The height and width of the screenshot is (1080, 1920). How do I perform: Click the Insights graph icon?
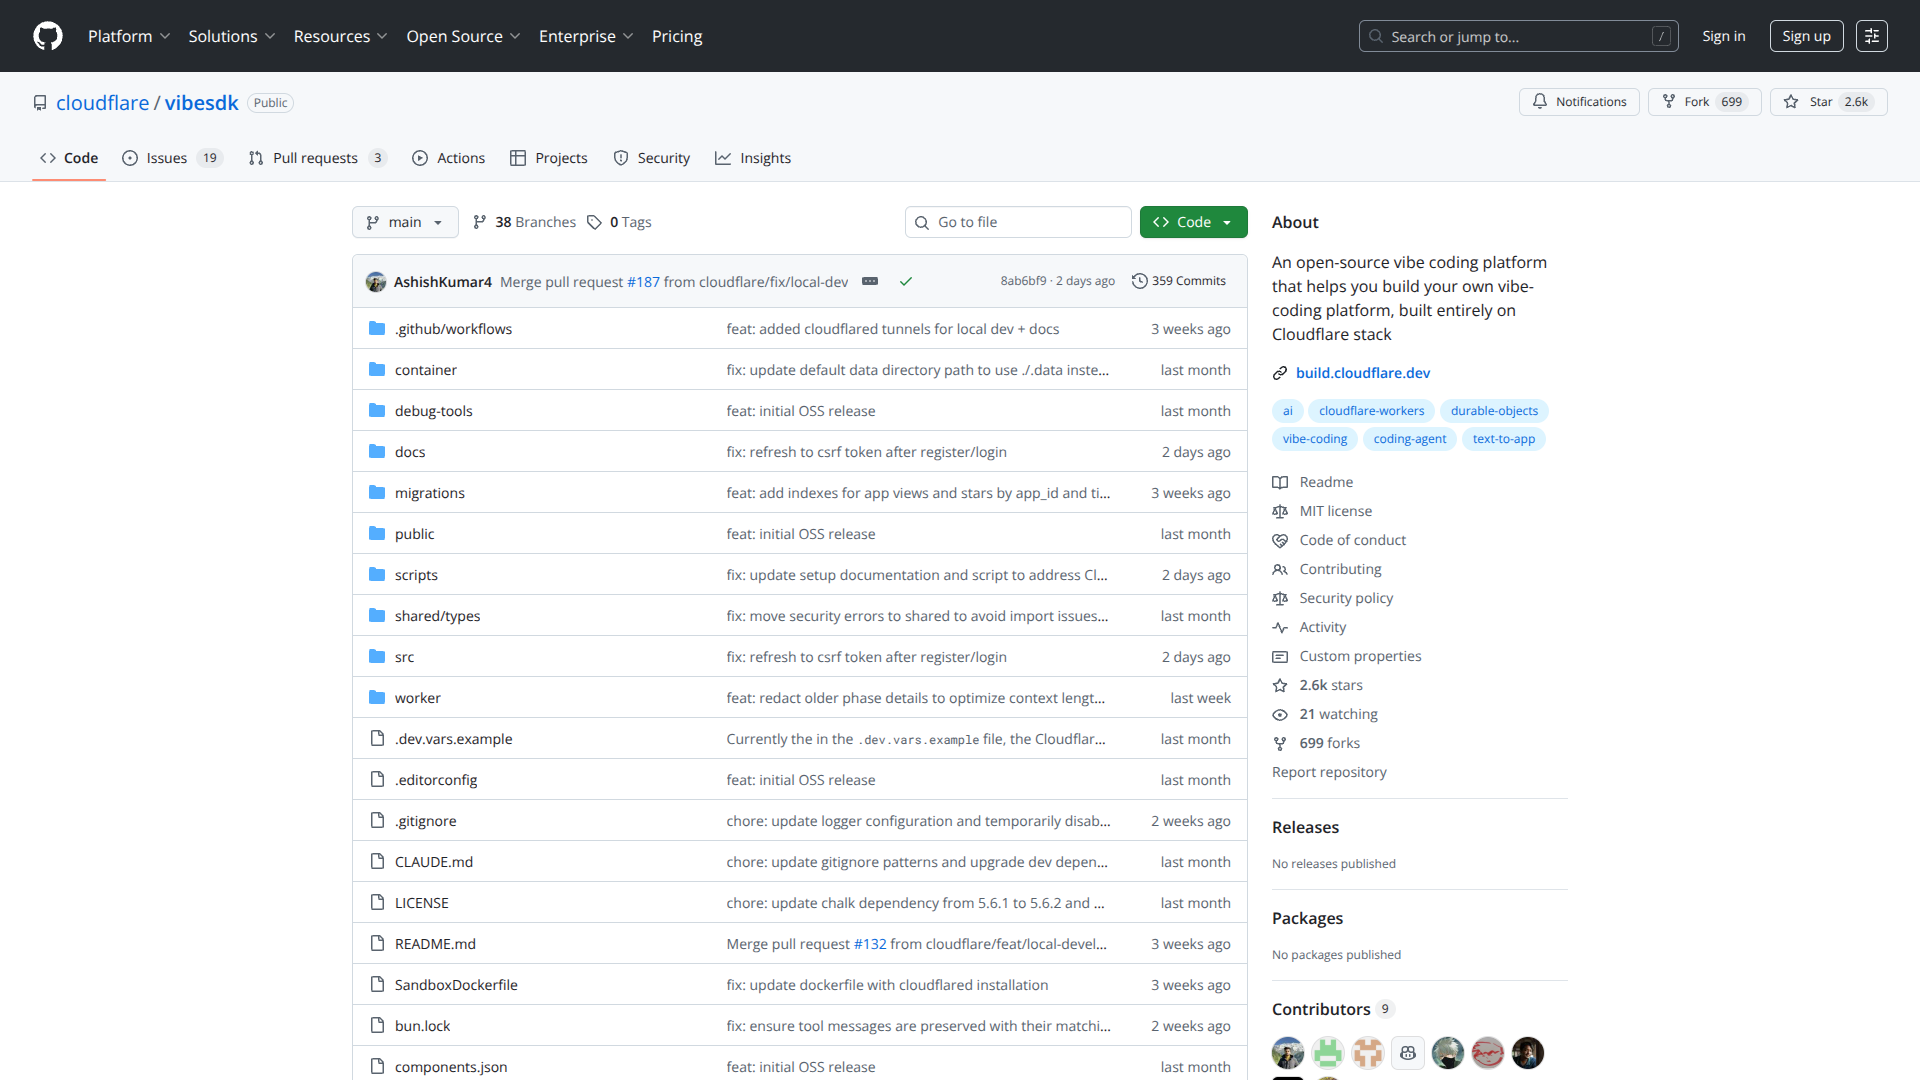[724, 157]
